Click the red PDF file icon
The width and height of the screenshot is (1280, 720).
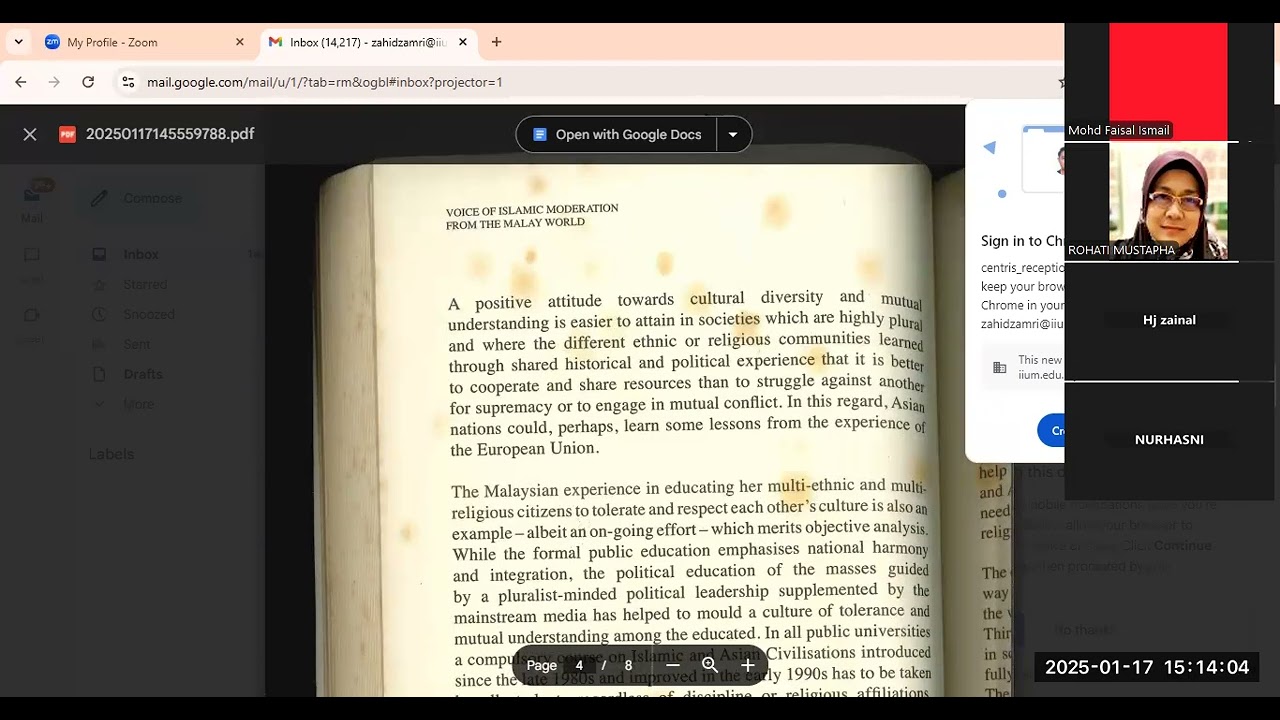67,134
